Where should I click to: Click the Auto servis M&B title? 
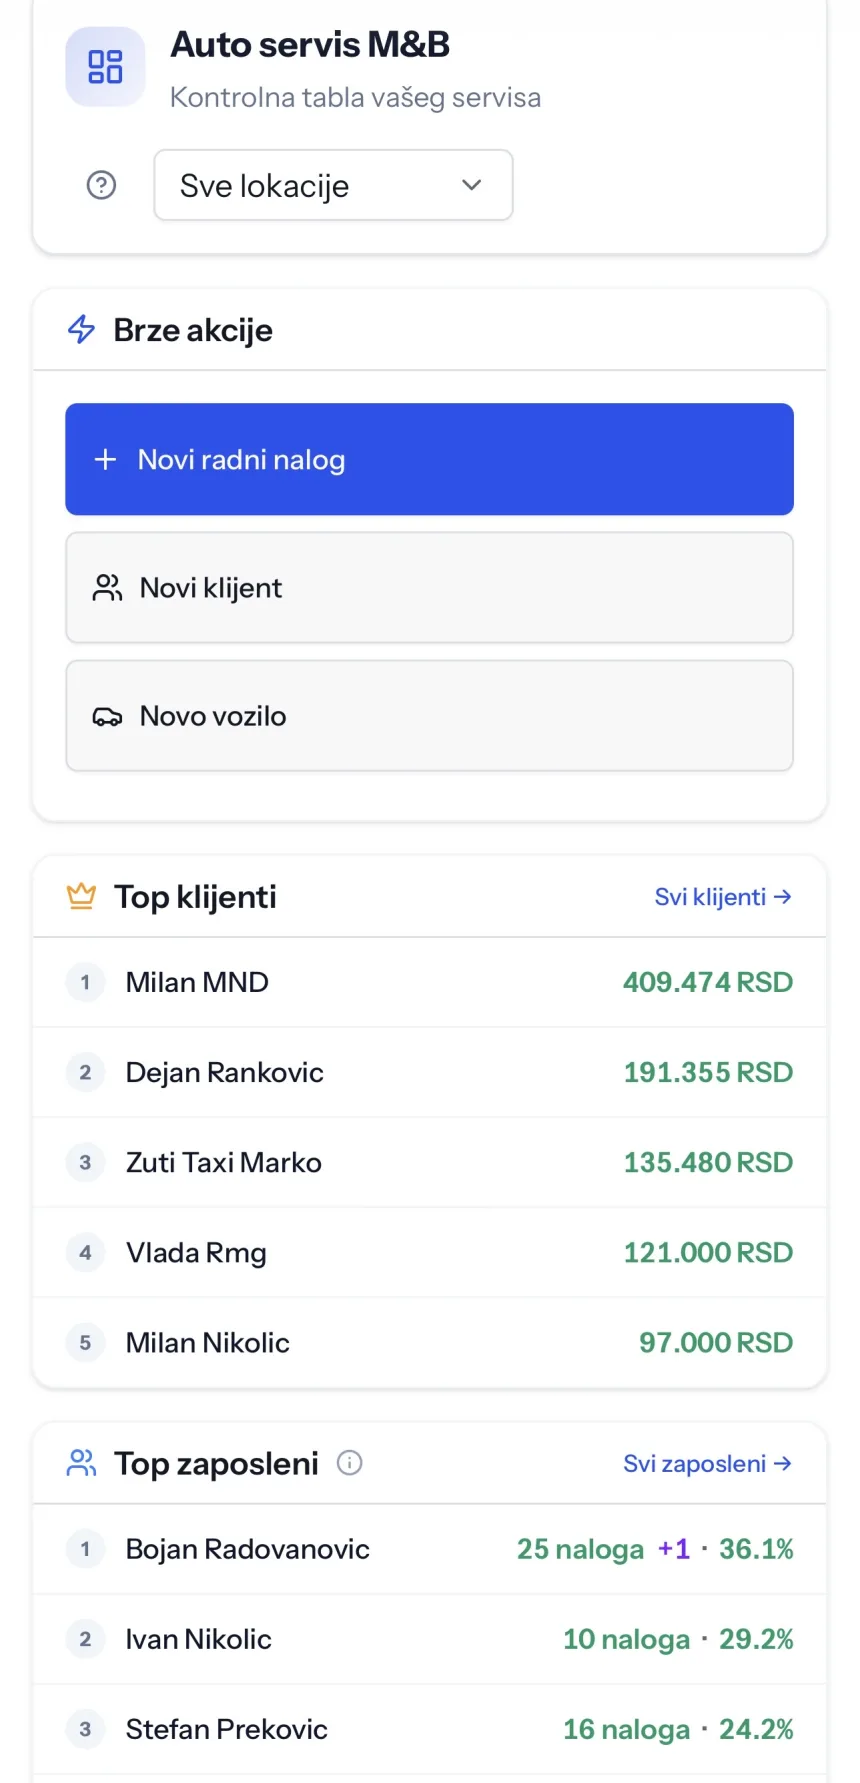tap(310, 45)
